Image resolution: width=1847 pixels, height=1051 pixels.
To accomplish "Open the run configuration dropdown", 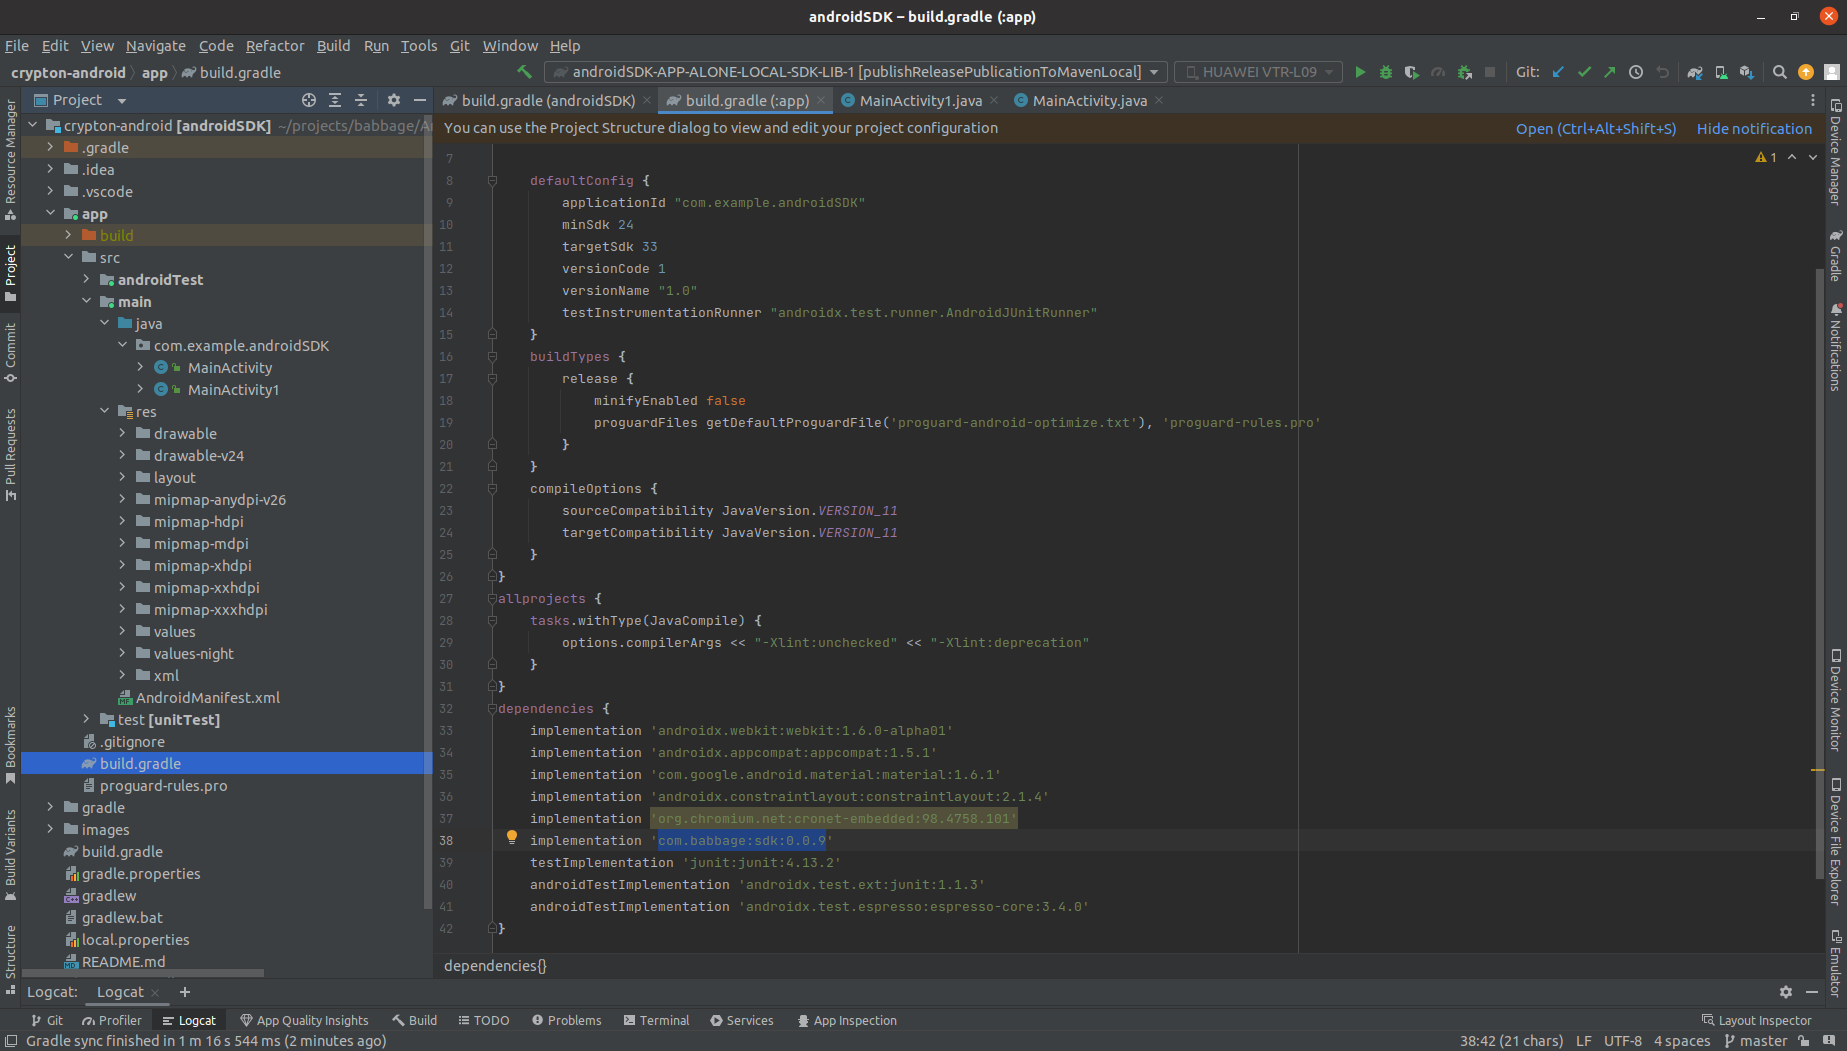I will (1154, 71).
